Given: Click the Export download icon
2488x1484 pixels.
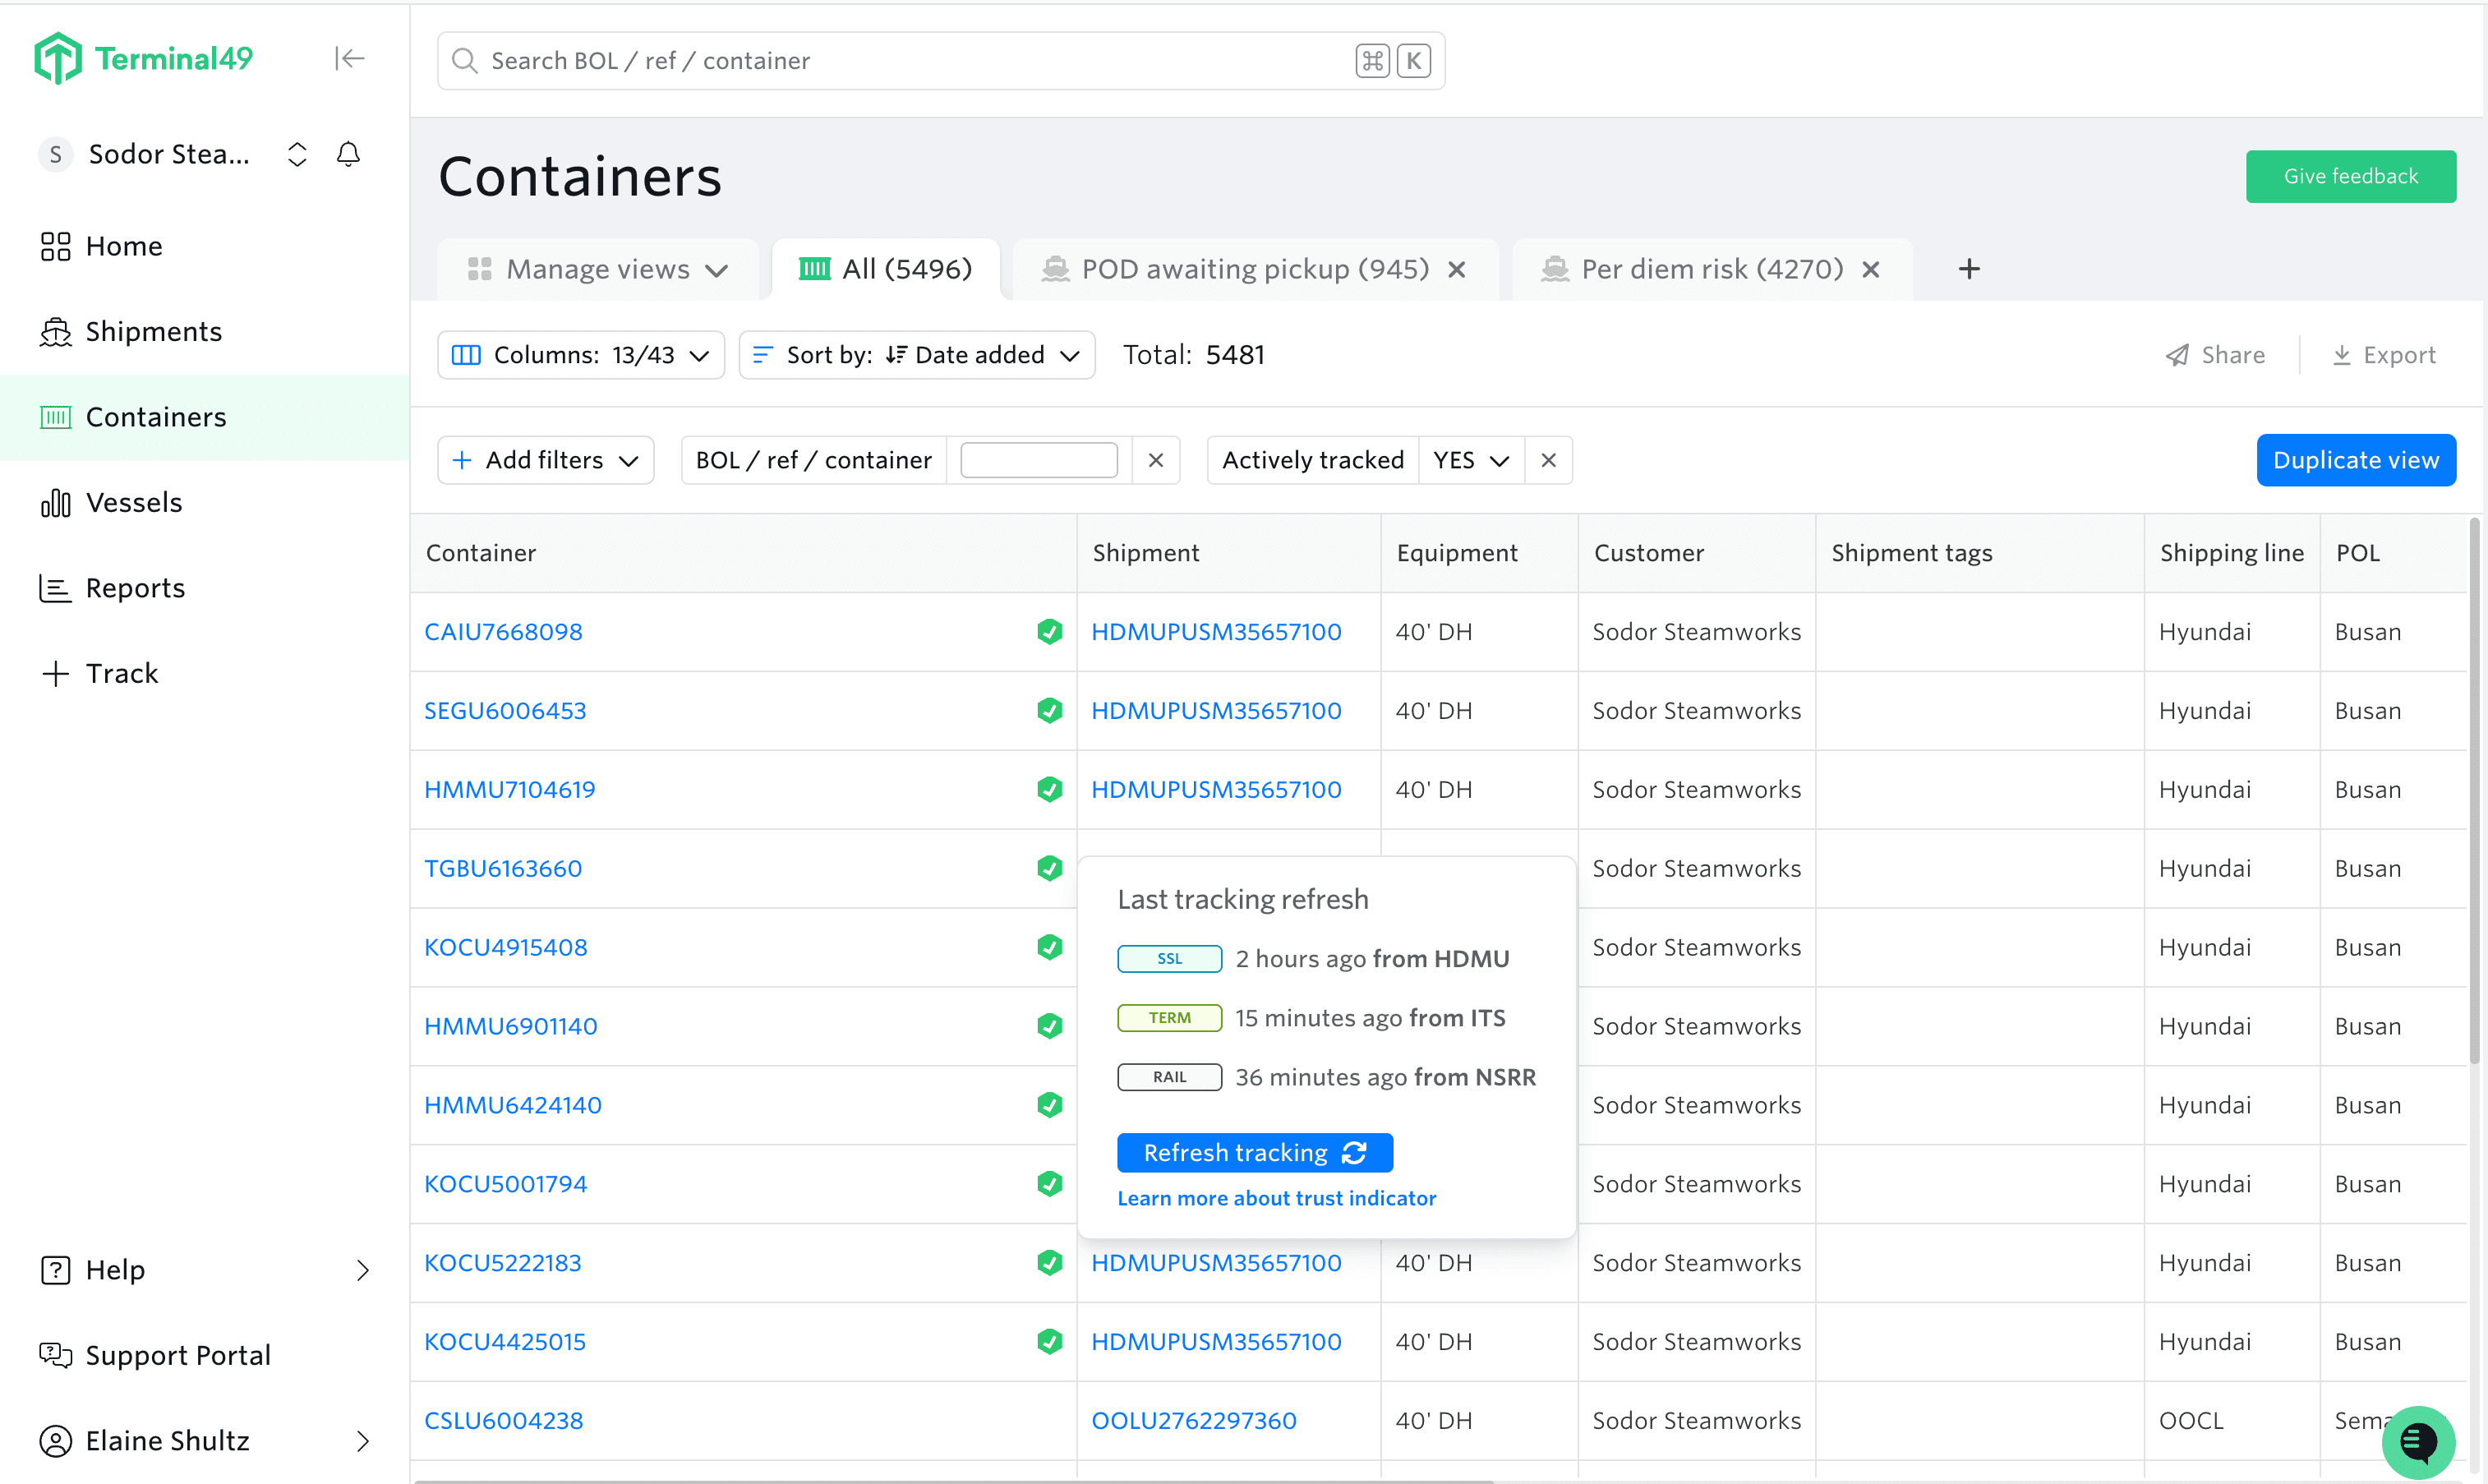Looking at the screenshot, I should pyautogui.click(x=2342, y=356).
